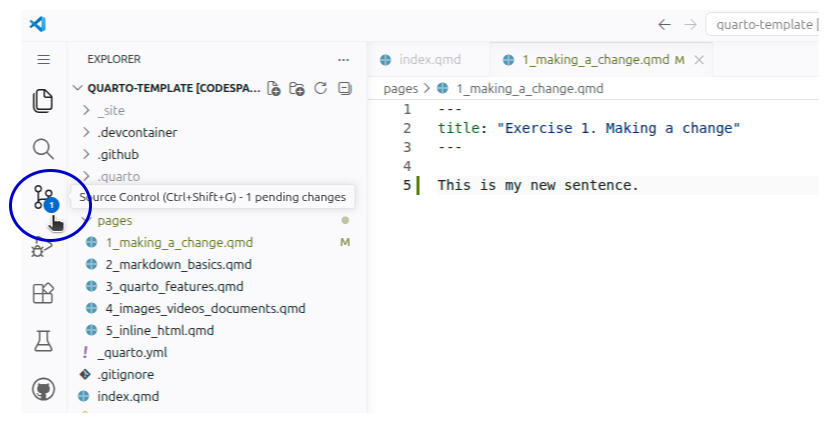
Task: Click line number 4 in the gutter
Action: point(407,166)
